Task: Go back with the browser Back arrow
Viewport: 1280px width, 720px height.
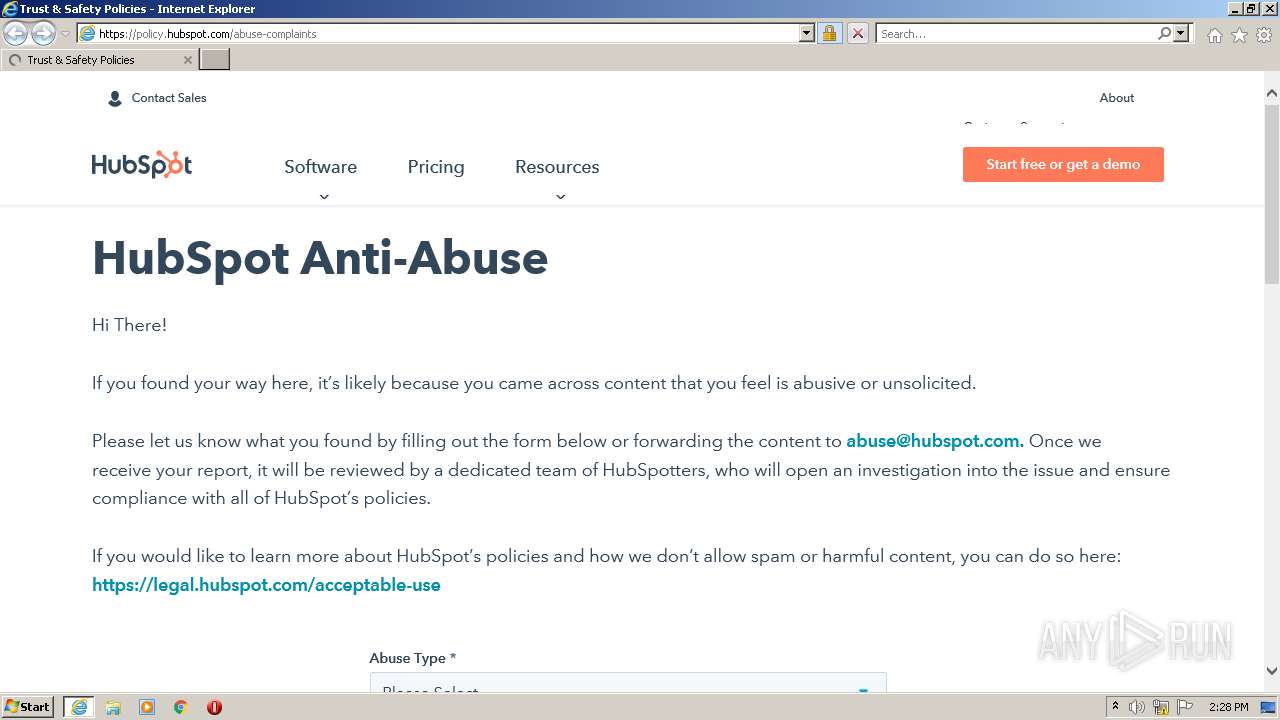Action: click(x=16, y=34)
